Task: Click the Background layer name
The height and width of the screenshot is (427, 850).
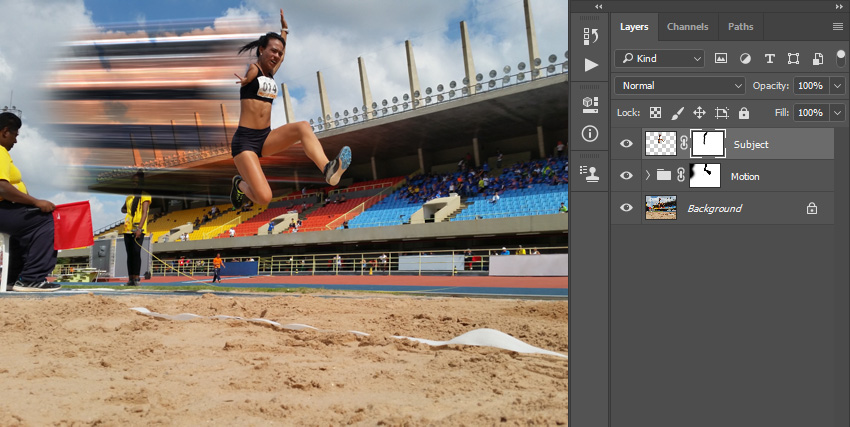Action: pyautogui.click(x=714, y=208)
